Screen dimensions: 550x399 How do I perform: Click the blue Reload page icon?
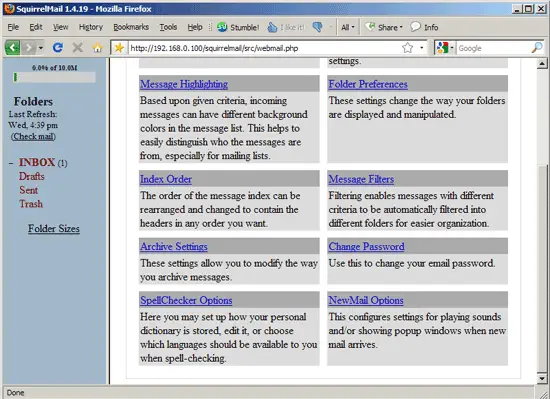coord(58,47)
